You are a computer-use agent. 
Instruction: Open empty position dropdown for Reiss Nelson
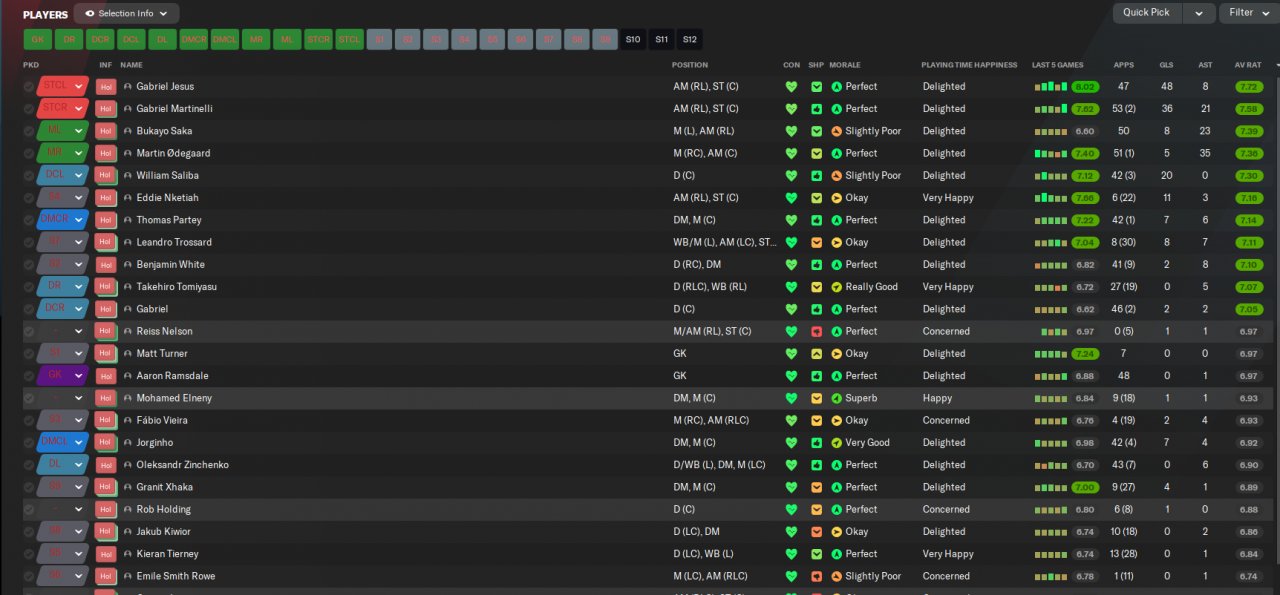coord(78,332)
